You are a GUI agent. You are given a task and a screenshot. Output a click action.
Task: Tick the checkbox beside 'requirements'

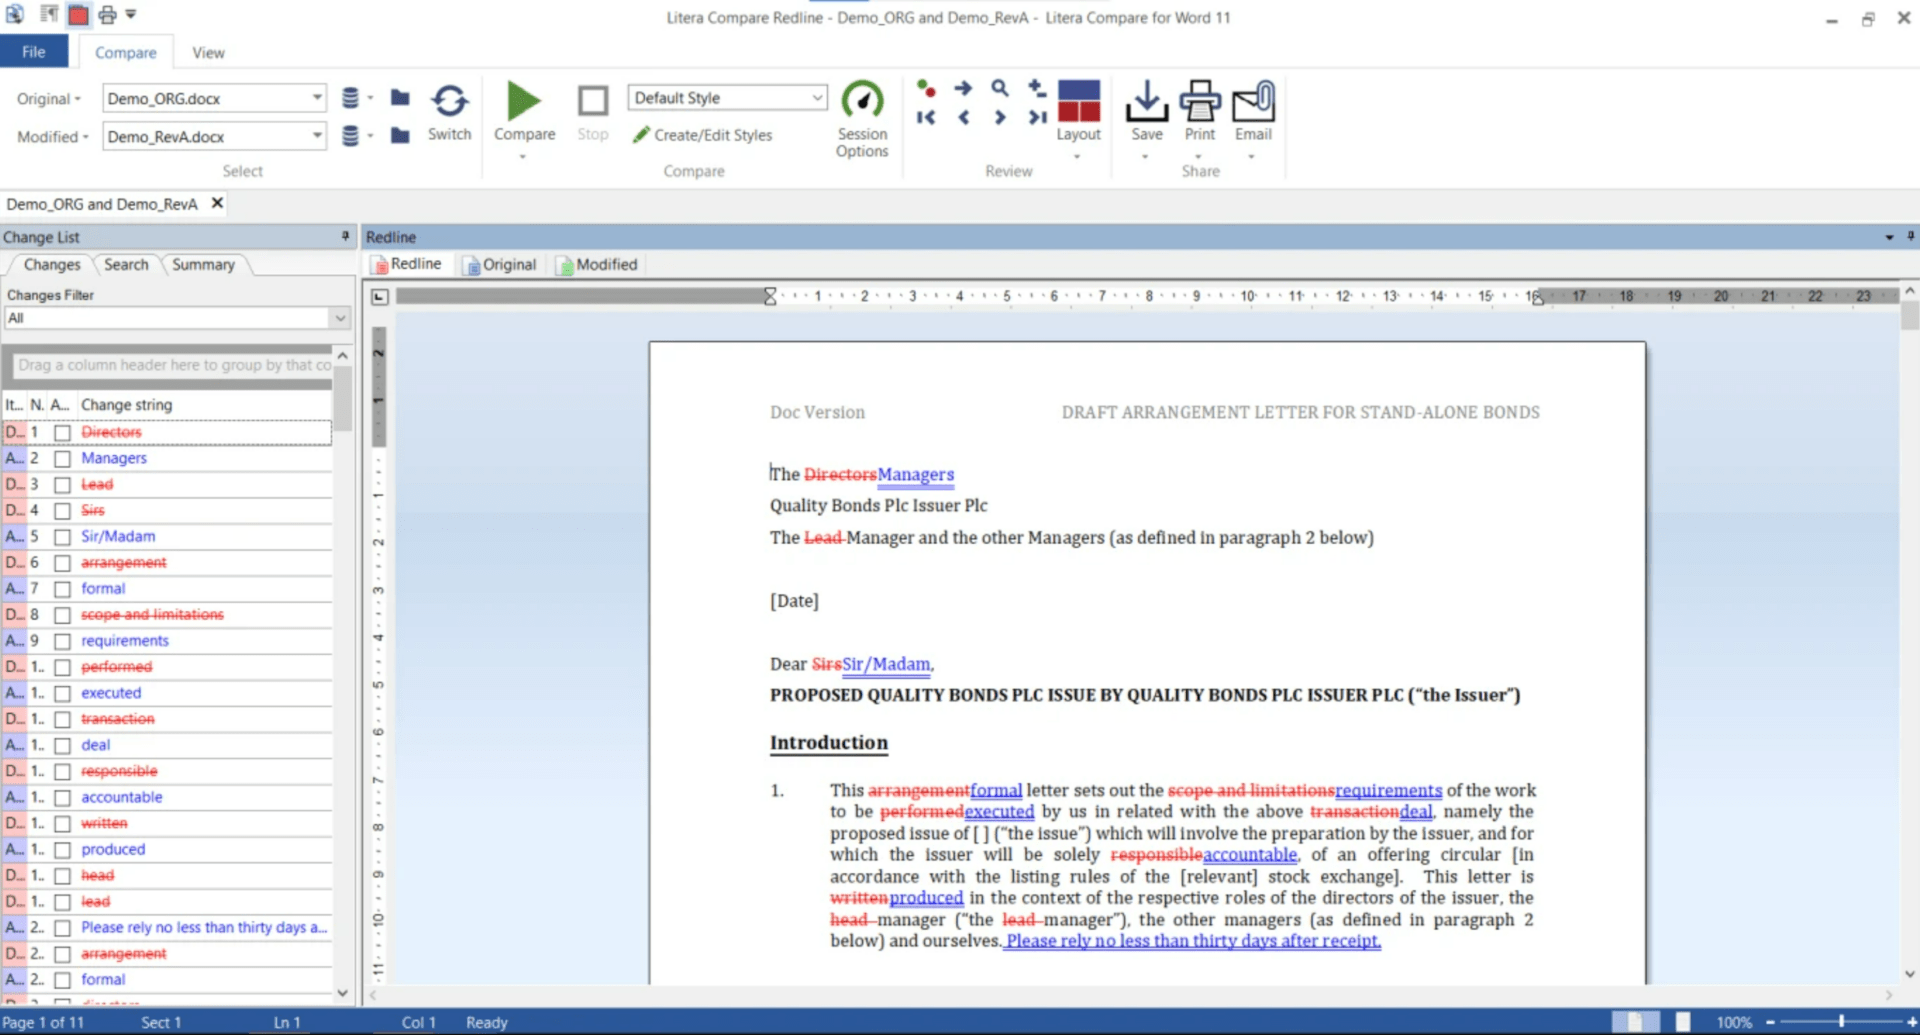click(61, 640)
